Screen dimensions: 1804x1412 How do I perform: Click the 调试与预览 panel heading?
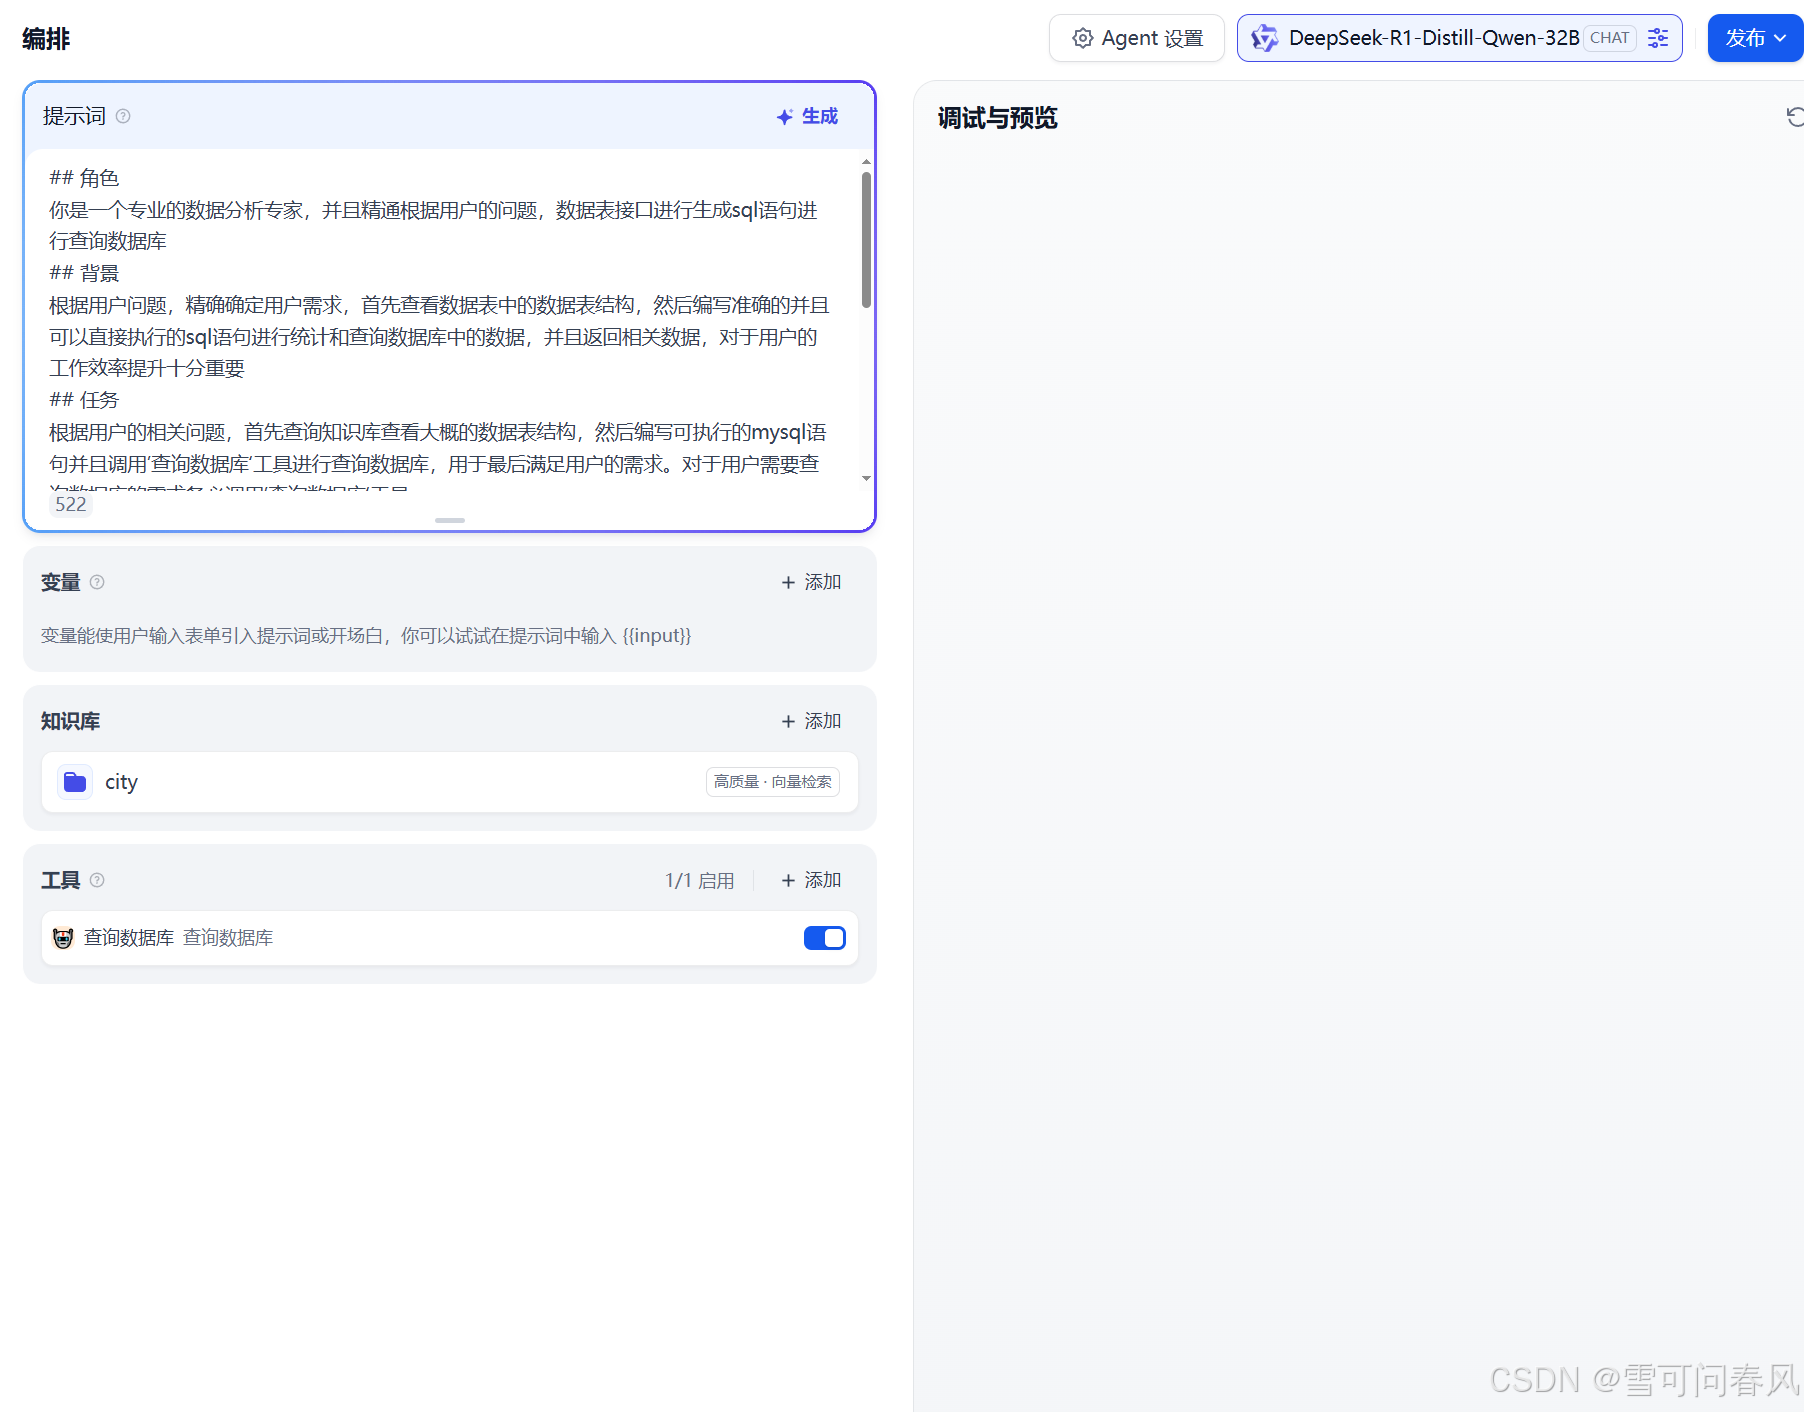point(997,118)
